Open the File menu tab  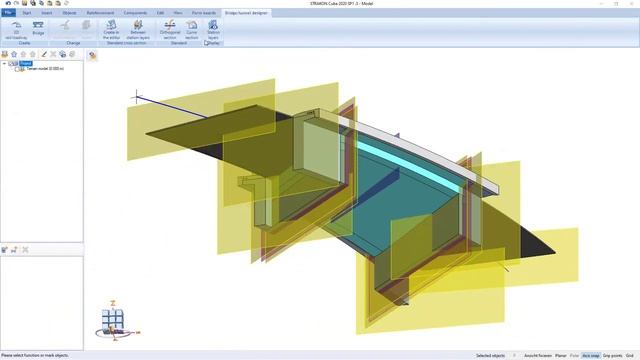[8, 13]
